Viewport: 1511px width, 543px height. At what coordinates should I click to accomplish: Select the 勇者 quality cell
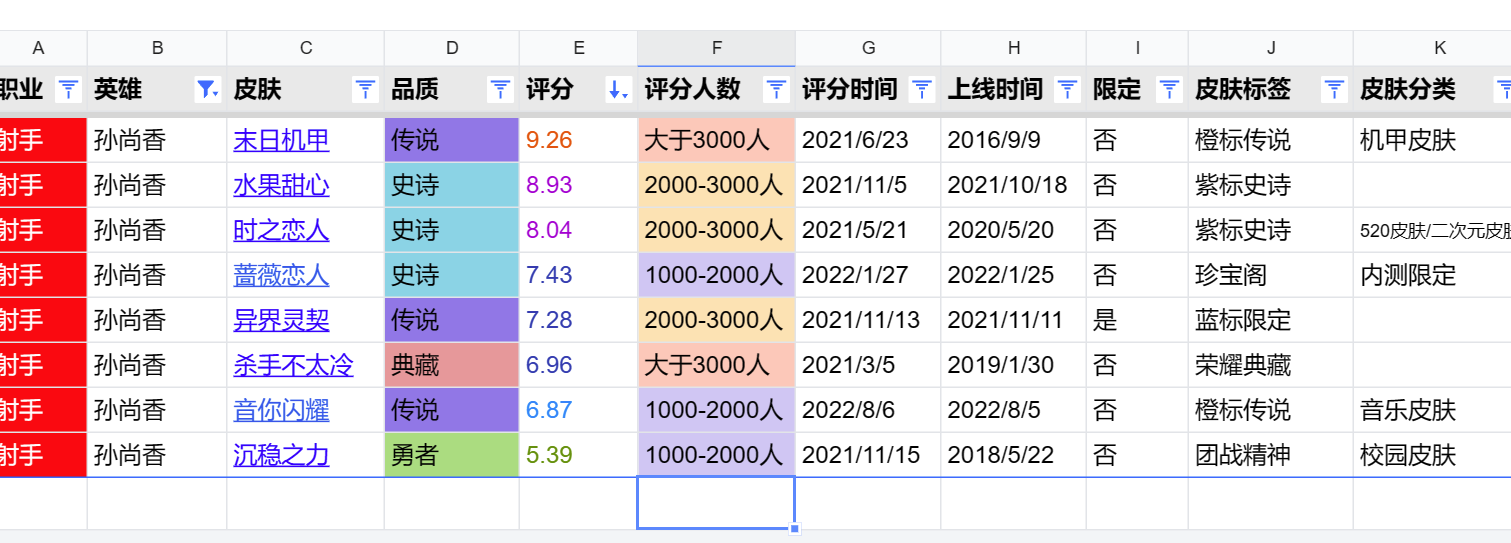[452, 455]
